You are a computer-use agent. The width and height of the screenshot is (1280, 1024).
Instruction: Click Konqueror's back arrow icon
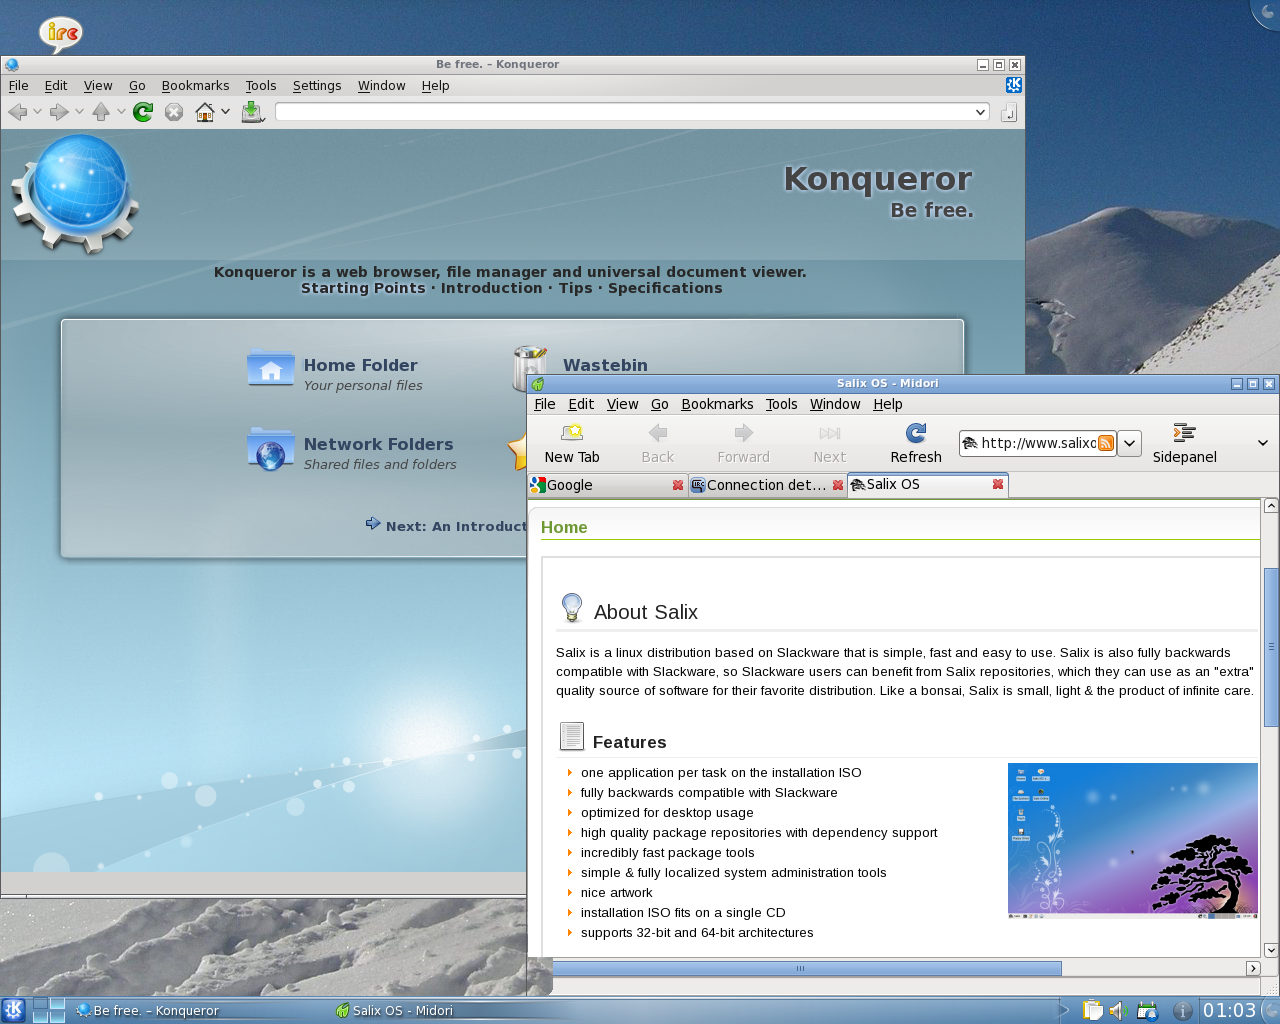(x=17, y=112)
